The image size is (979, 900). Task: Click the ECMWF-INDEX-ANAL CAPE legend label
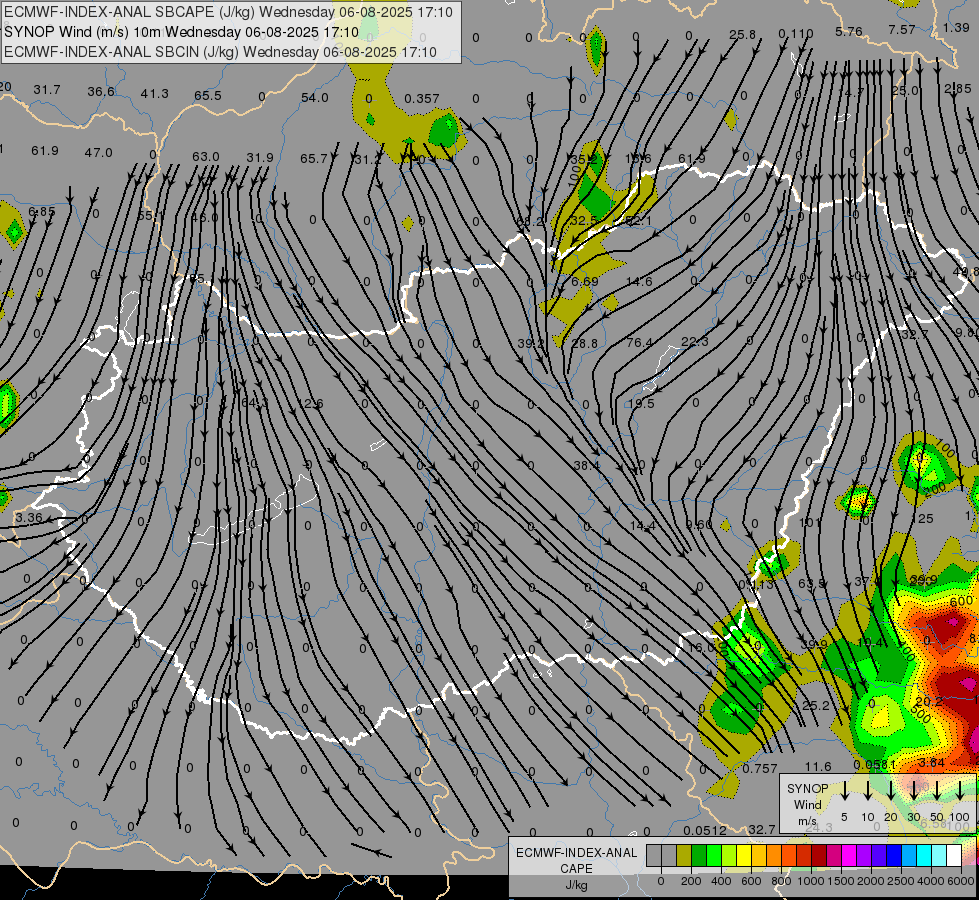coord(576,860)
